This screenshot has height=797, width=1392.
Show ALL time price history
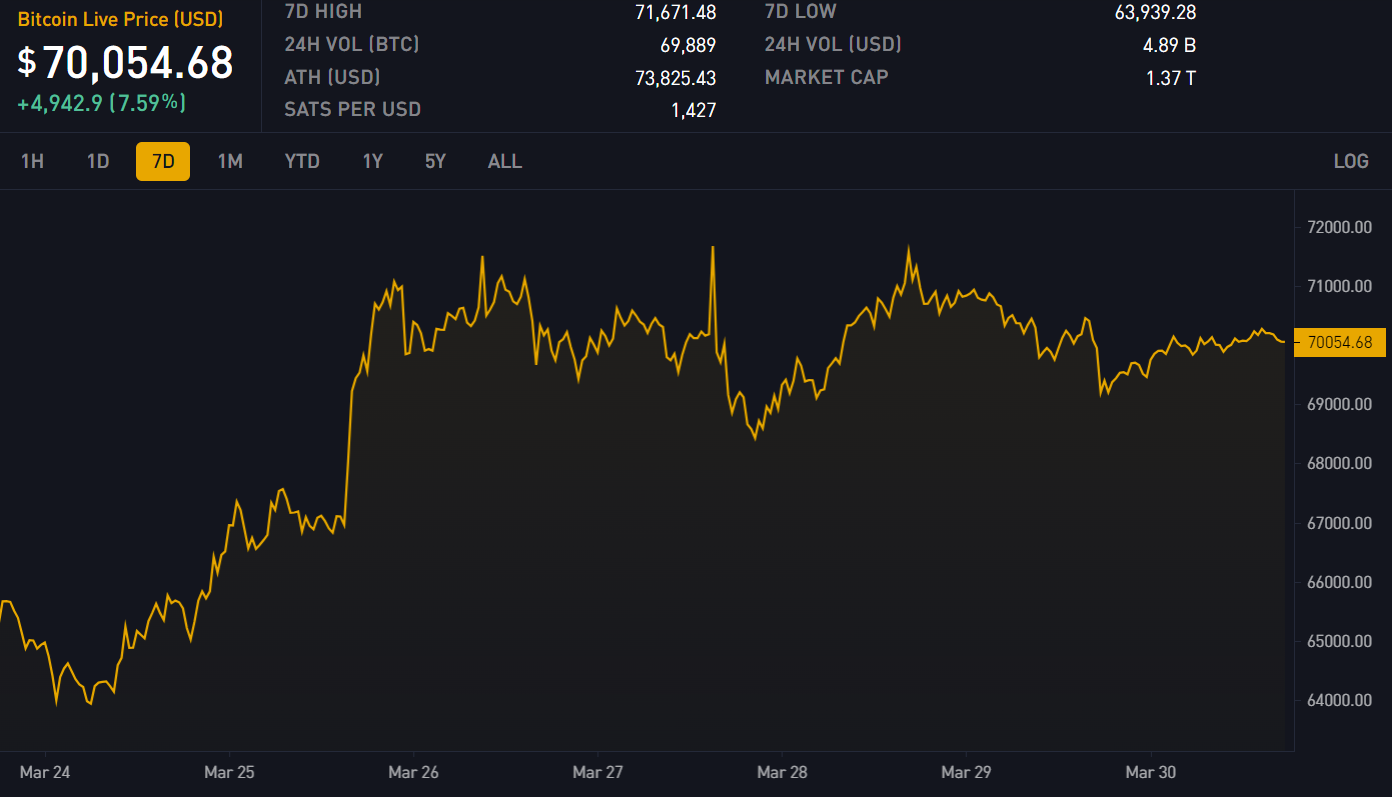505,161
